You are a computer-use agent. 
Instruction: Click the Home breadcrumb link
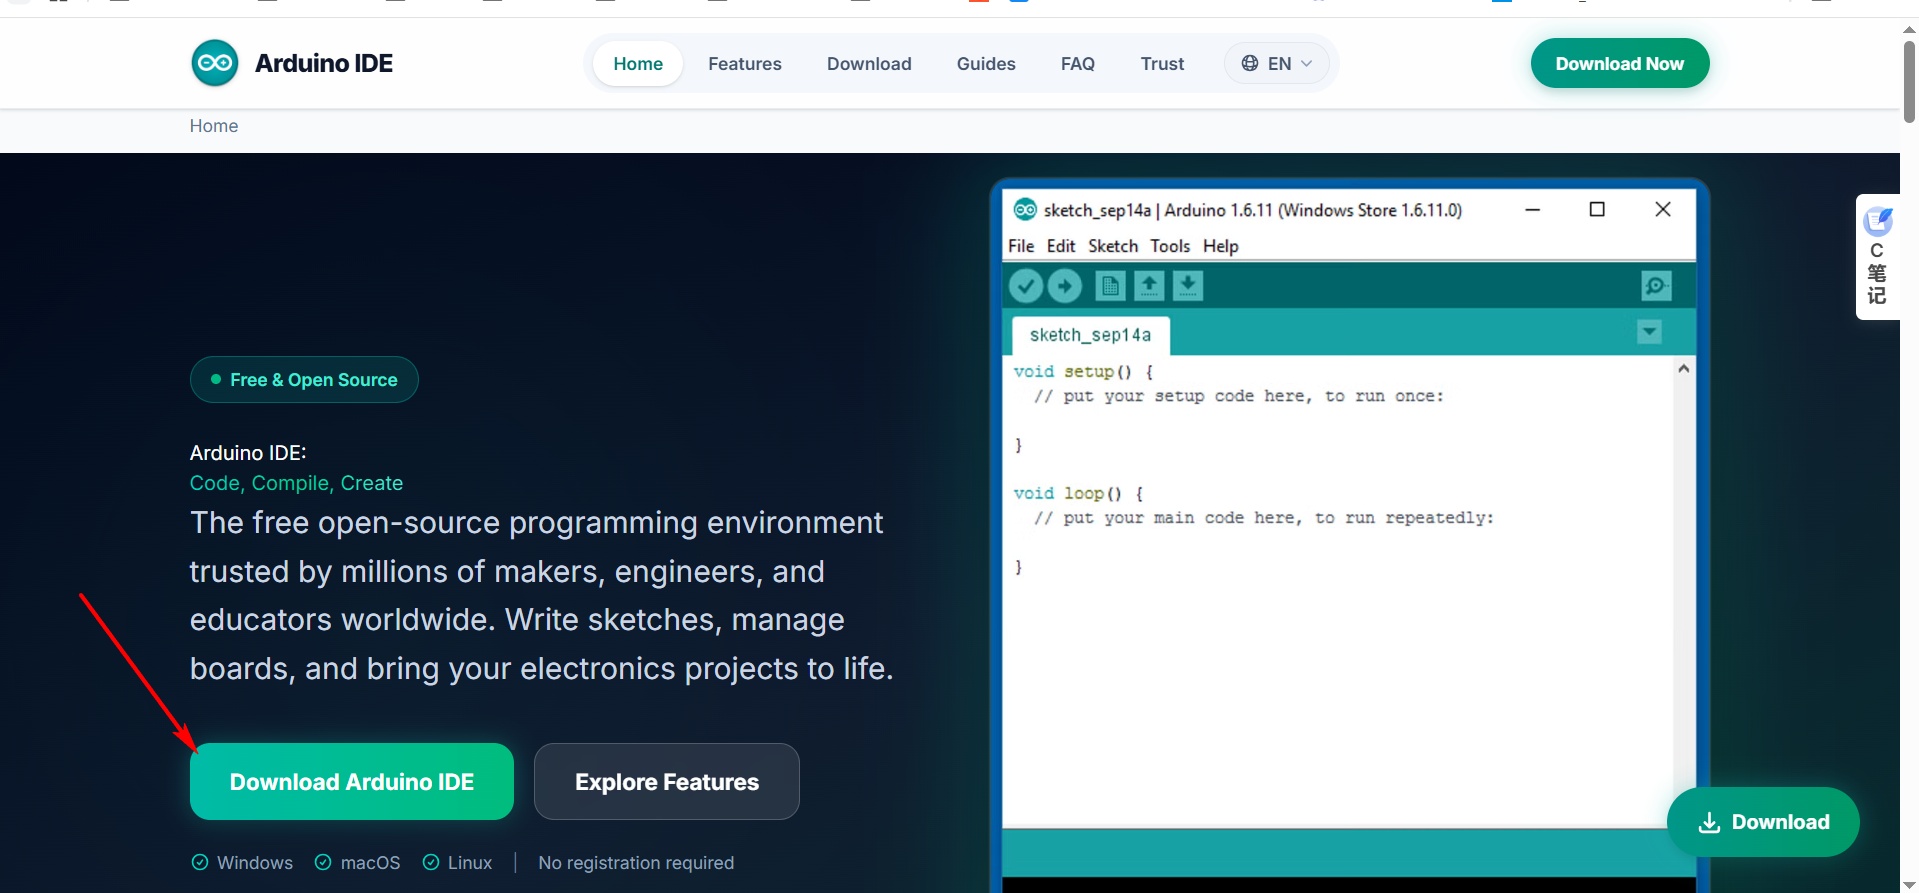pyautogui.click(x=214, y=126)
